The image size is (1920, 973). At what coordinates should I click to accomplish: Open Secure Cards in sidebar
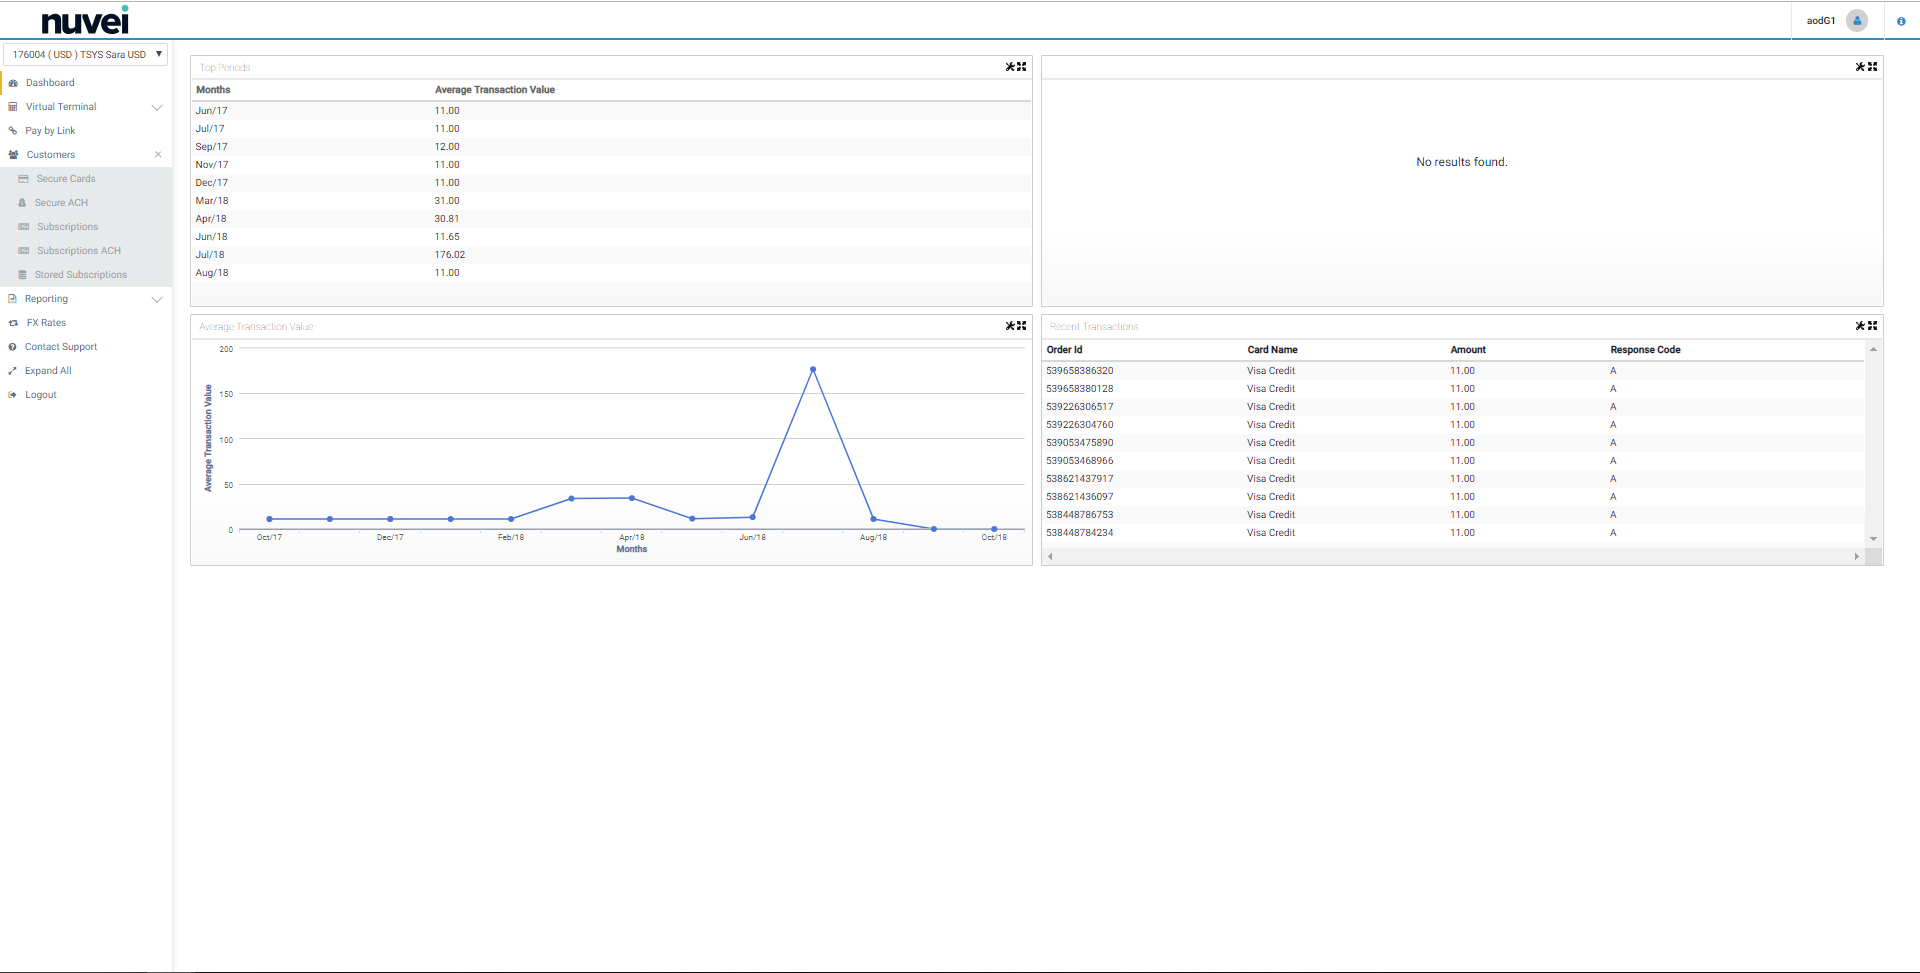click(x=66, y=179)
